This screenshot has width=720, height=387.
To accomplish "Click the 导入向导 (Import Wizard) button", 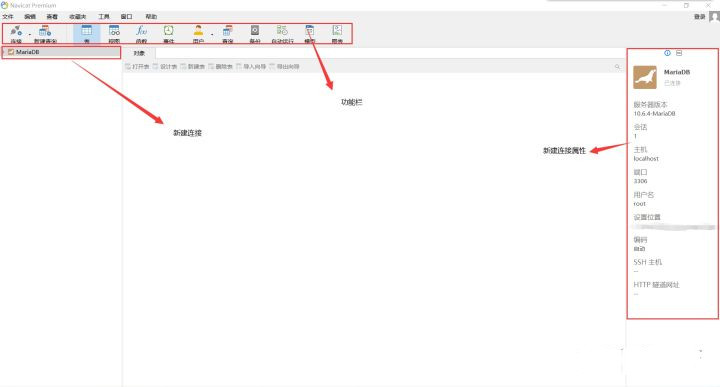I will (x=251, y=67).
